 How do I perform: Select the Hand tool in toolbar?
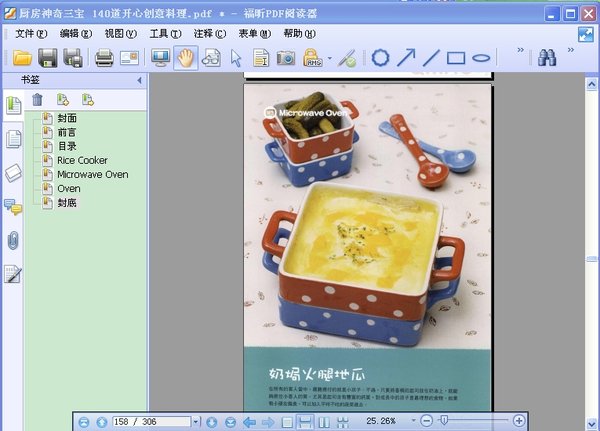click(x=186, y=58)
